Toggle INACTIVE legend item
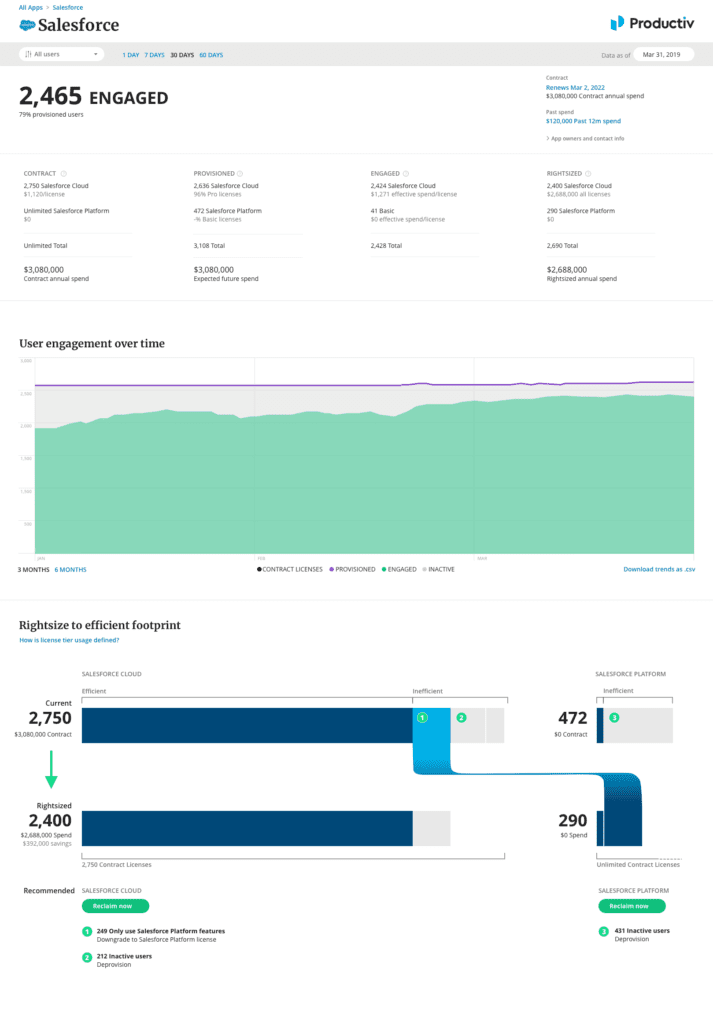Viewport: 713px width, 1024px height. [439, 569]
